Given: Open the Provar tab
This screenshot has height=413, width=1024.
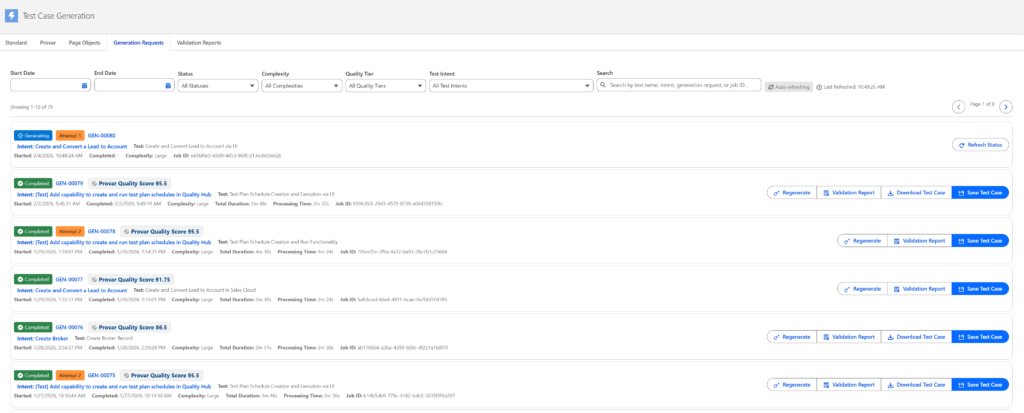Looking at the screenshot, I should (48, 43).
